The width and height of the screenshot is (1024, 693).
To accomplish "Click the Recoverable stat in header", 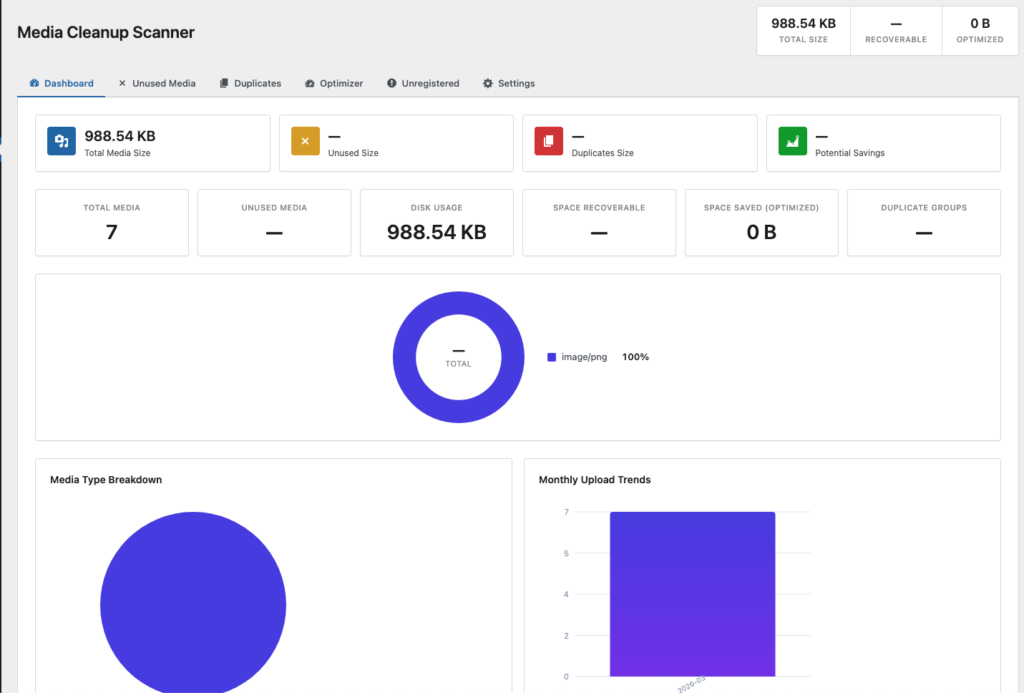I will [896, 30].
